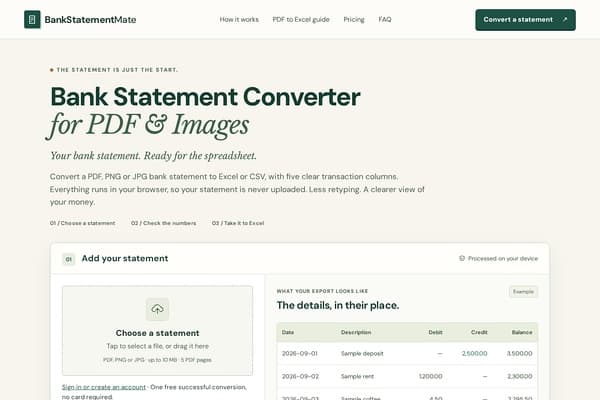Click the Tap to select a file text
This screenshot has width=600, height=400.
click(x=157, y=346)
